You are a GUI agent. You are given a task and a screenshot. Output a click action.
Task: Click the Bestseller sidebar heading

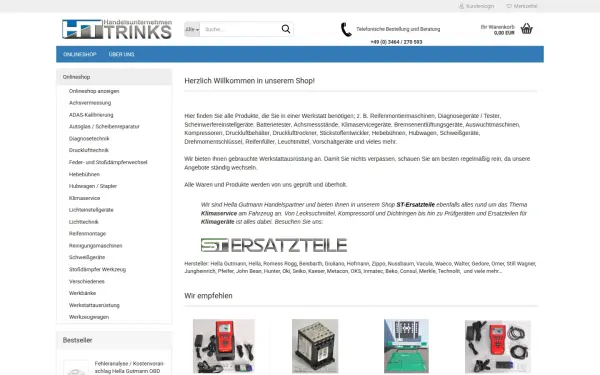coord(77,340)
